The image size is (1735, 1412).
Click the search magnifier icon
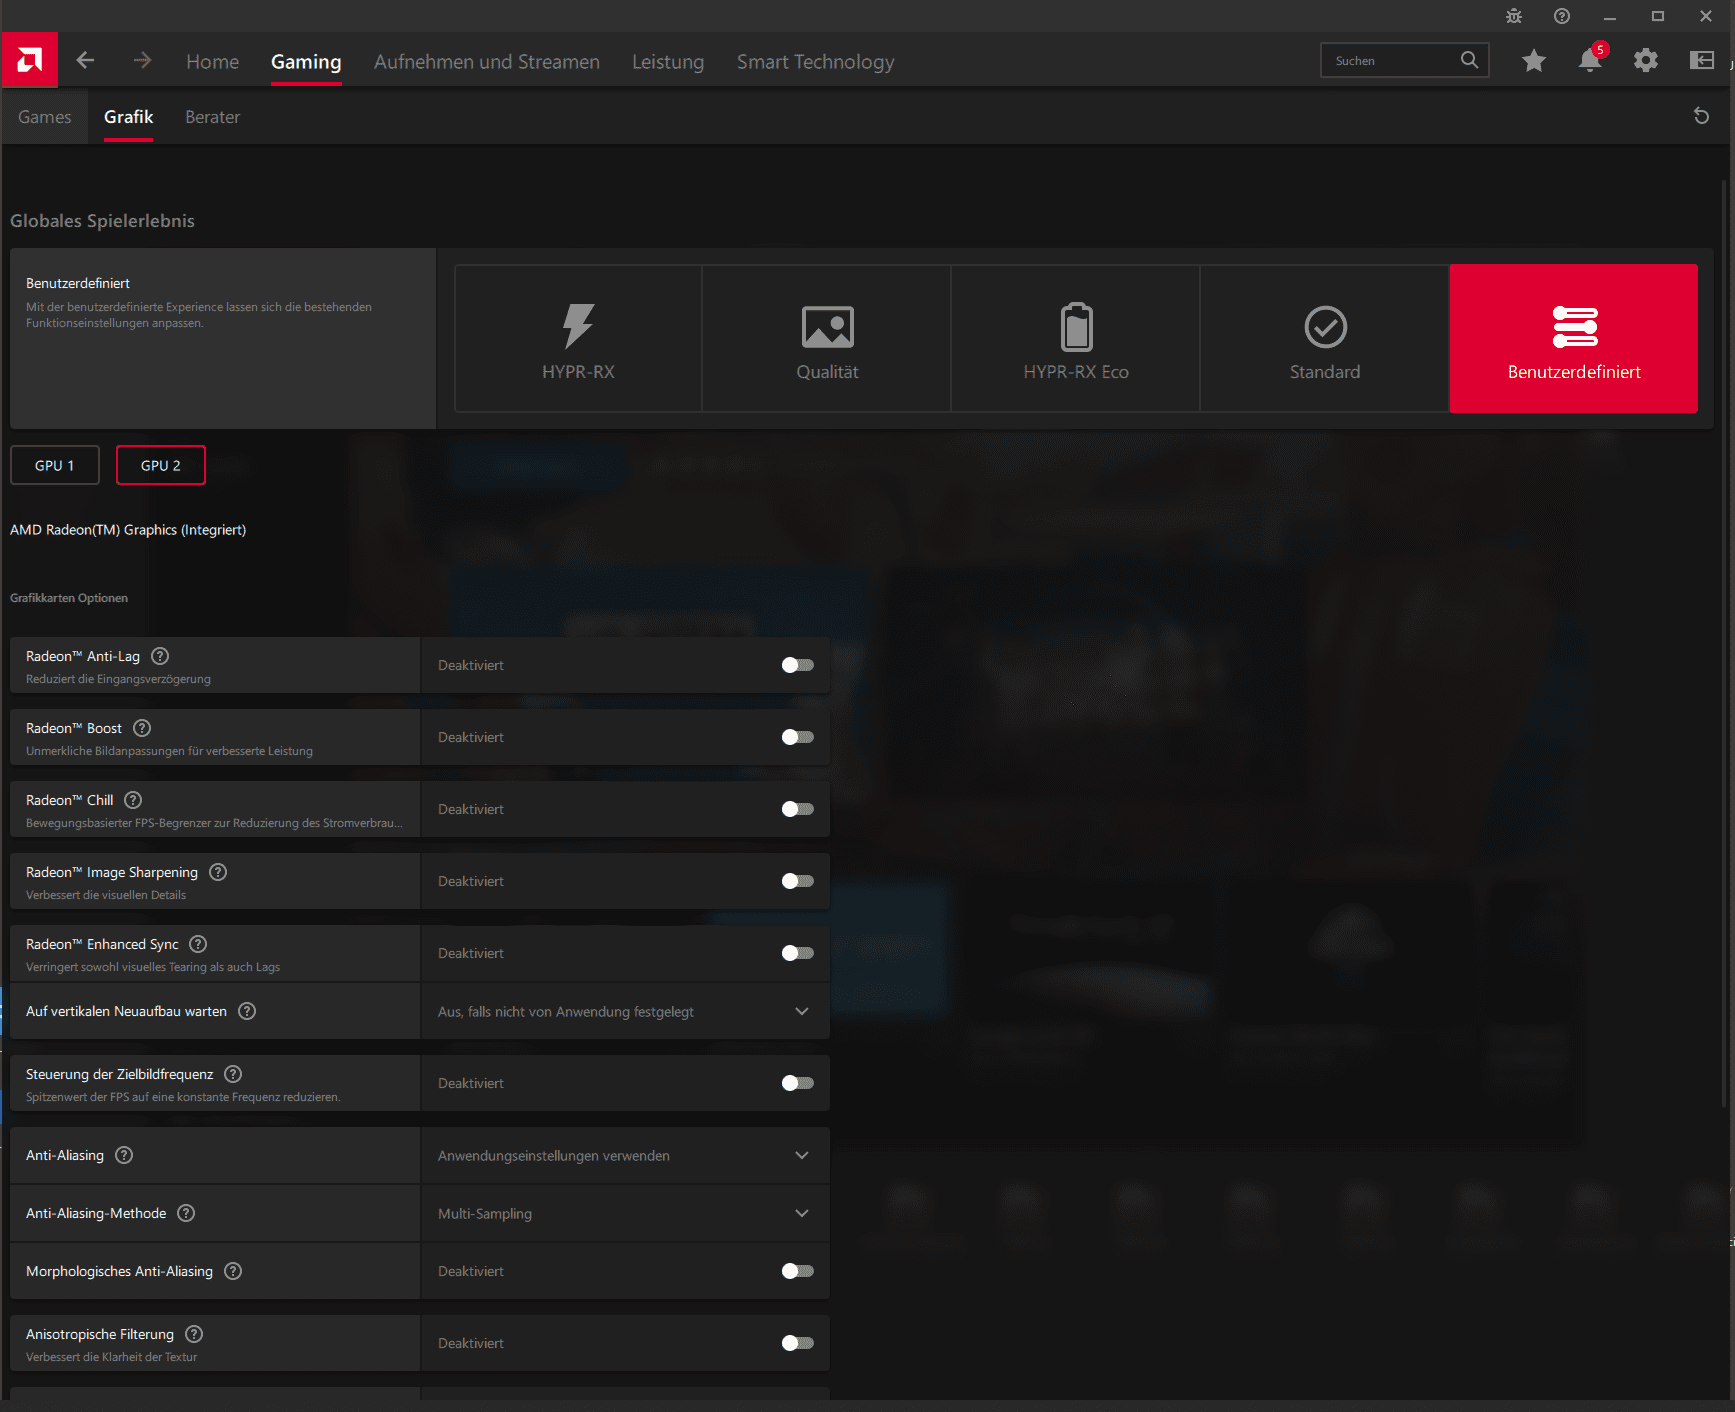click(1469, 60)
